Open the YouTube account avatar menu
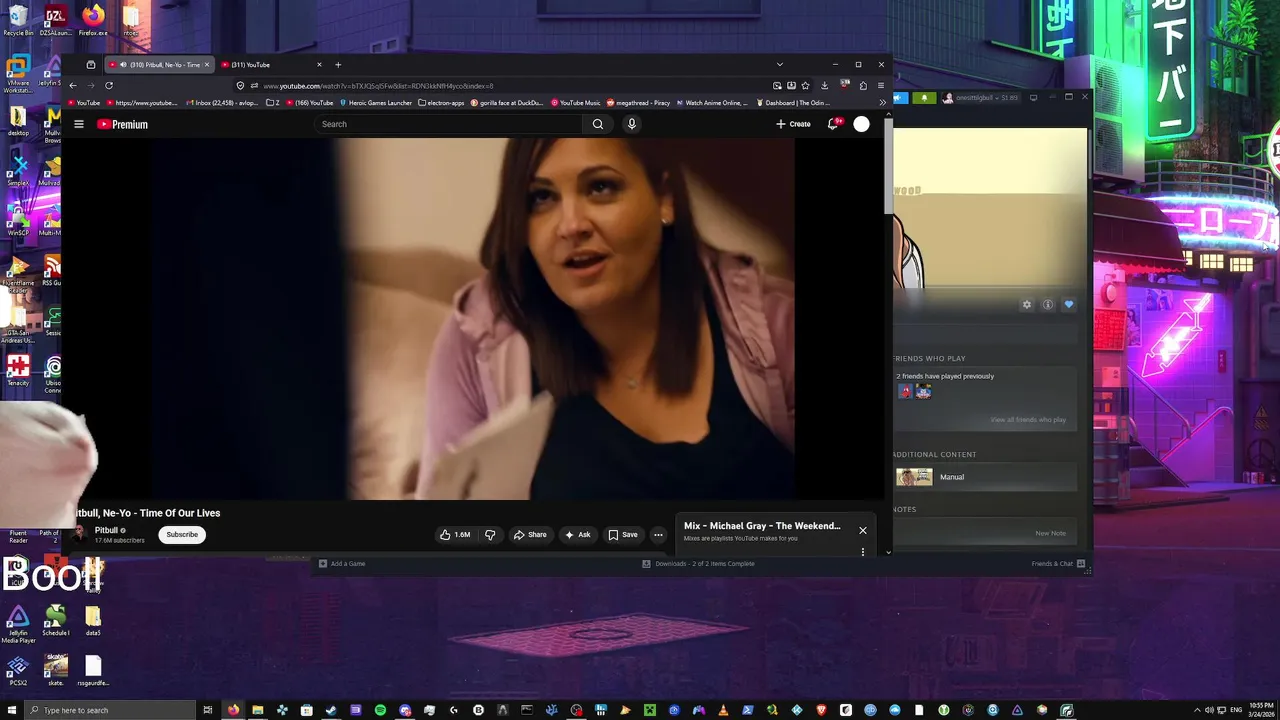The image size is (1280, 720). [861, 124]
